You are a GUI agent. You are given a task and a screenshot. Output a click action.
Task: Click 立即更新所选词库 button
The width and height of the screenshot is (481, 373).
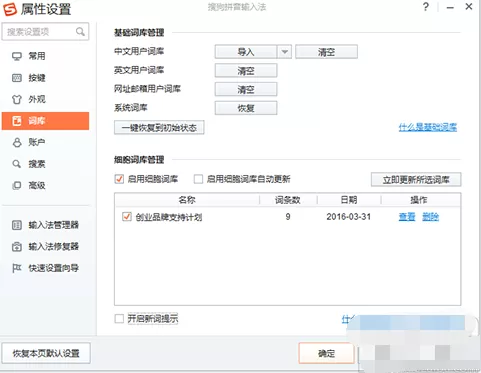click(416, 180)
